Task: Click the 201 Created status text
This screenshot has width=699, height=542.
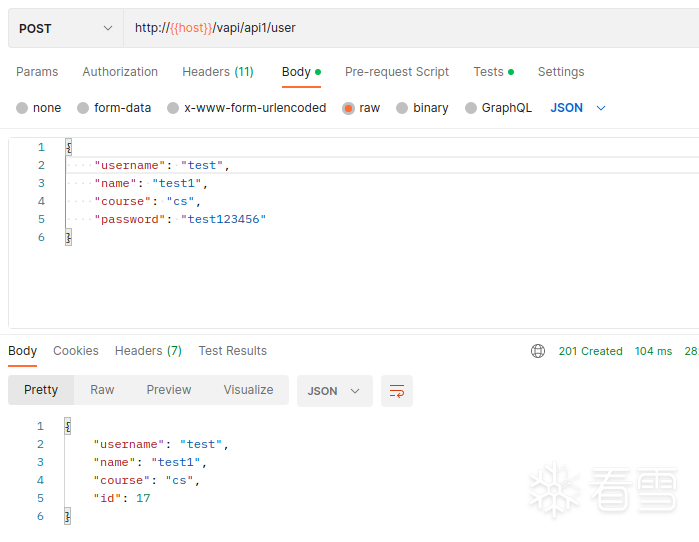Action: [590, 351]
